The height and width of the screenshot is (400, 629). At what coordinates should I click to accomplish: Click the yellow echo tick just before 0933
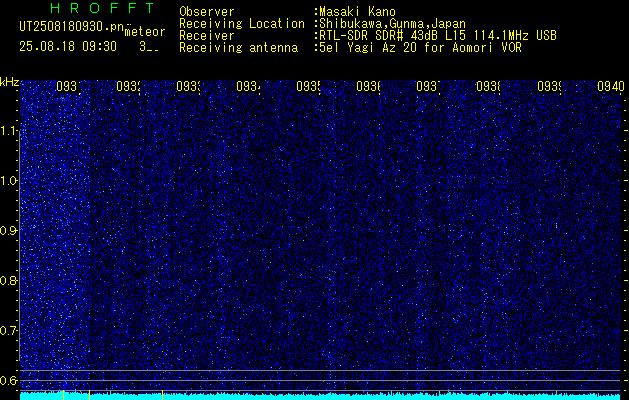[x=162, y=395]
